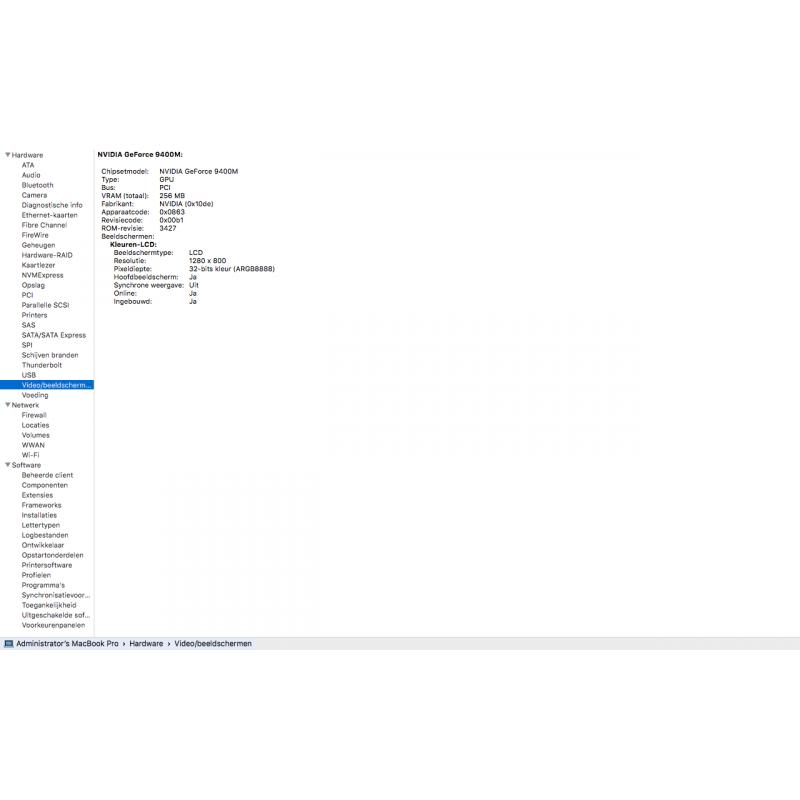Select Opstartonderdelen in the sidebar
Image resolution: width=800 pixels, height=800 pixels.
pyautogui.click(x=53, y=555)
